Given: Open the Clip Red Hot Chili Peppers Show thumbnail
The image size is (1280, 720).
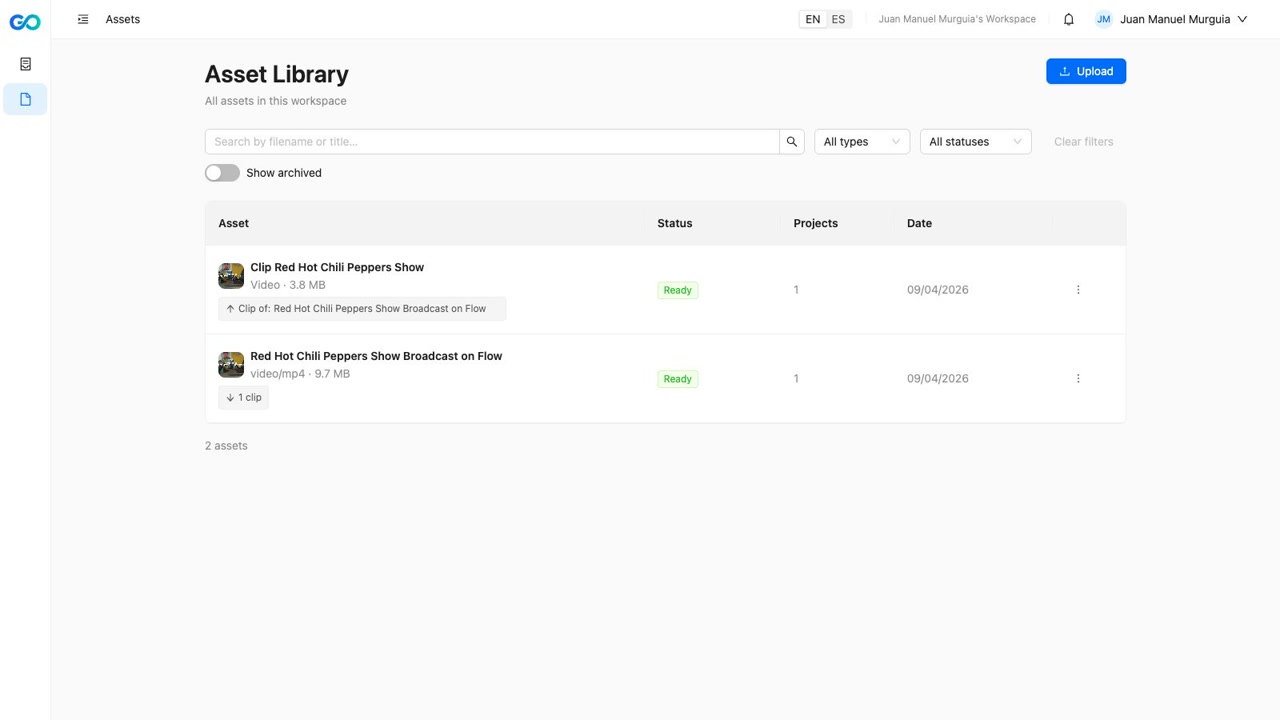Looking at the screenshot, I should 231,276.
